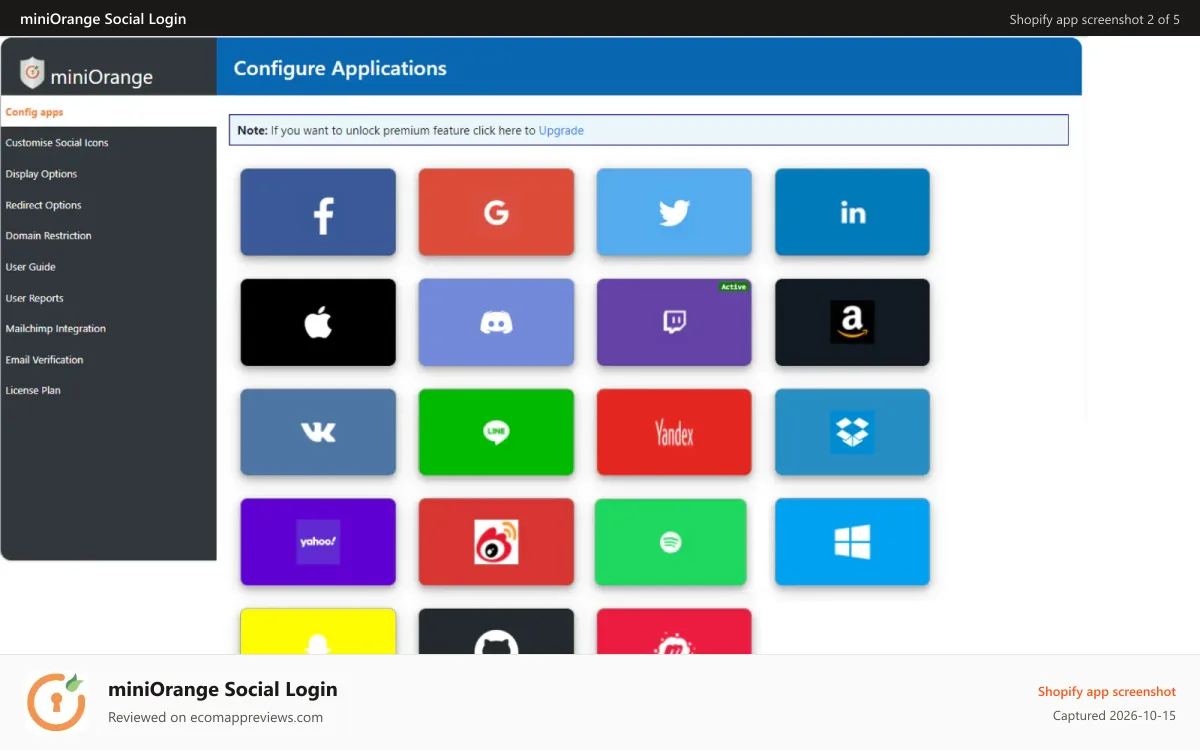1200x750 pixels.
Task: Select the GitHub application tile
Action: (496, 632)
